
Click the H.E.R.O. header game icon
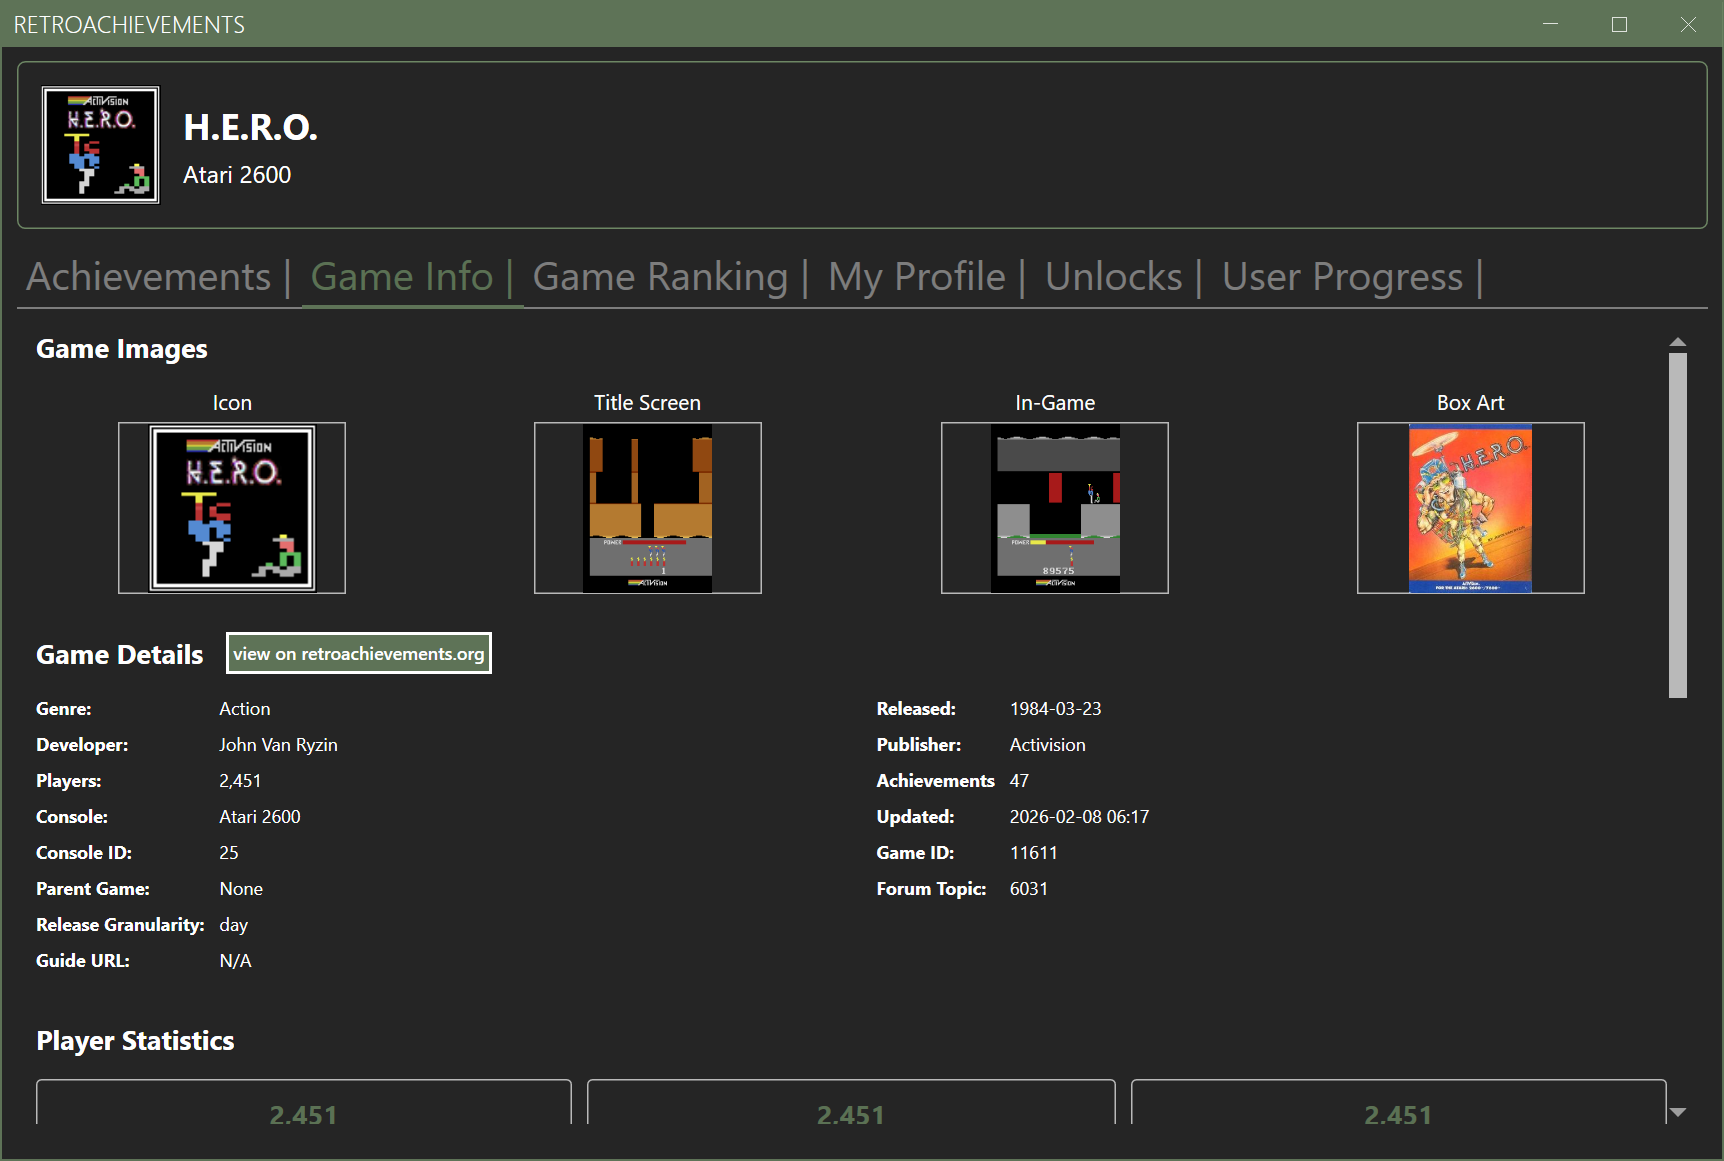100,145
